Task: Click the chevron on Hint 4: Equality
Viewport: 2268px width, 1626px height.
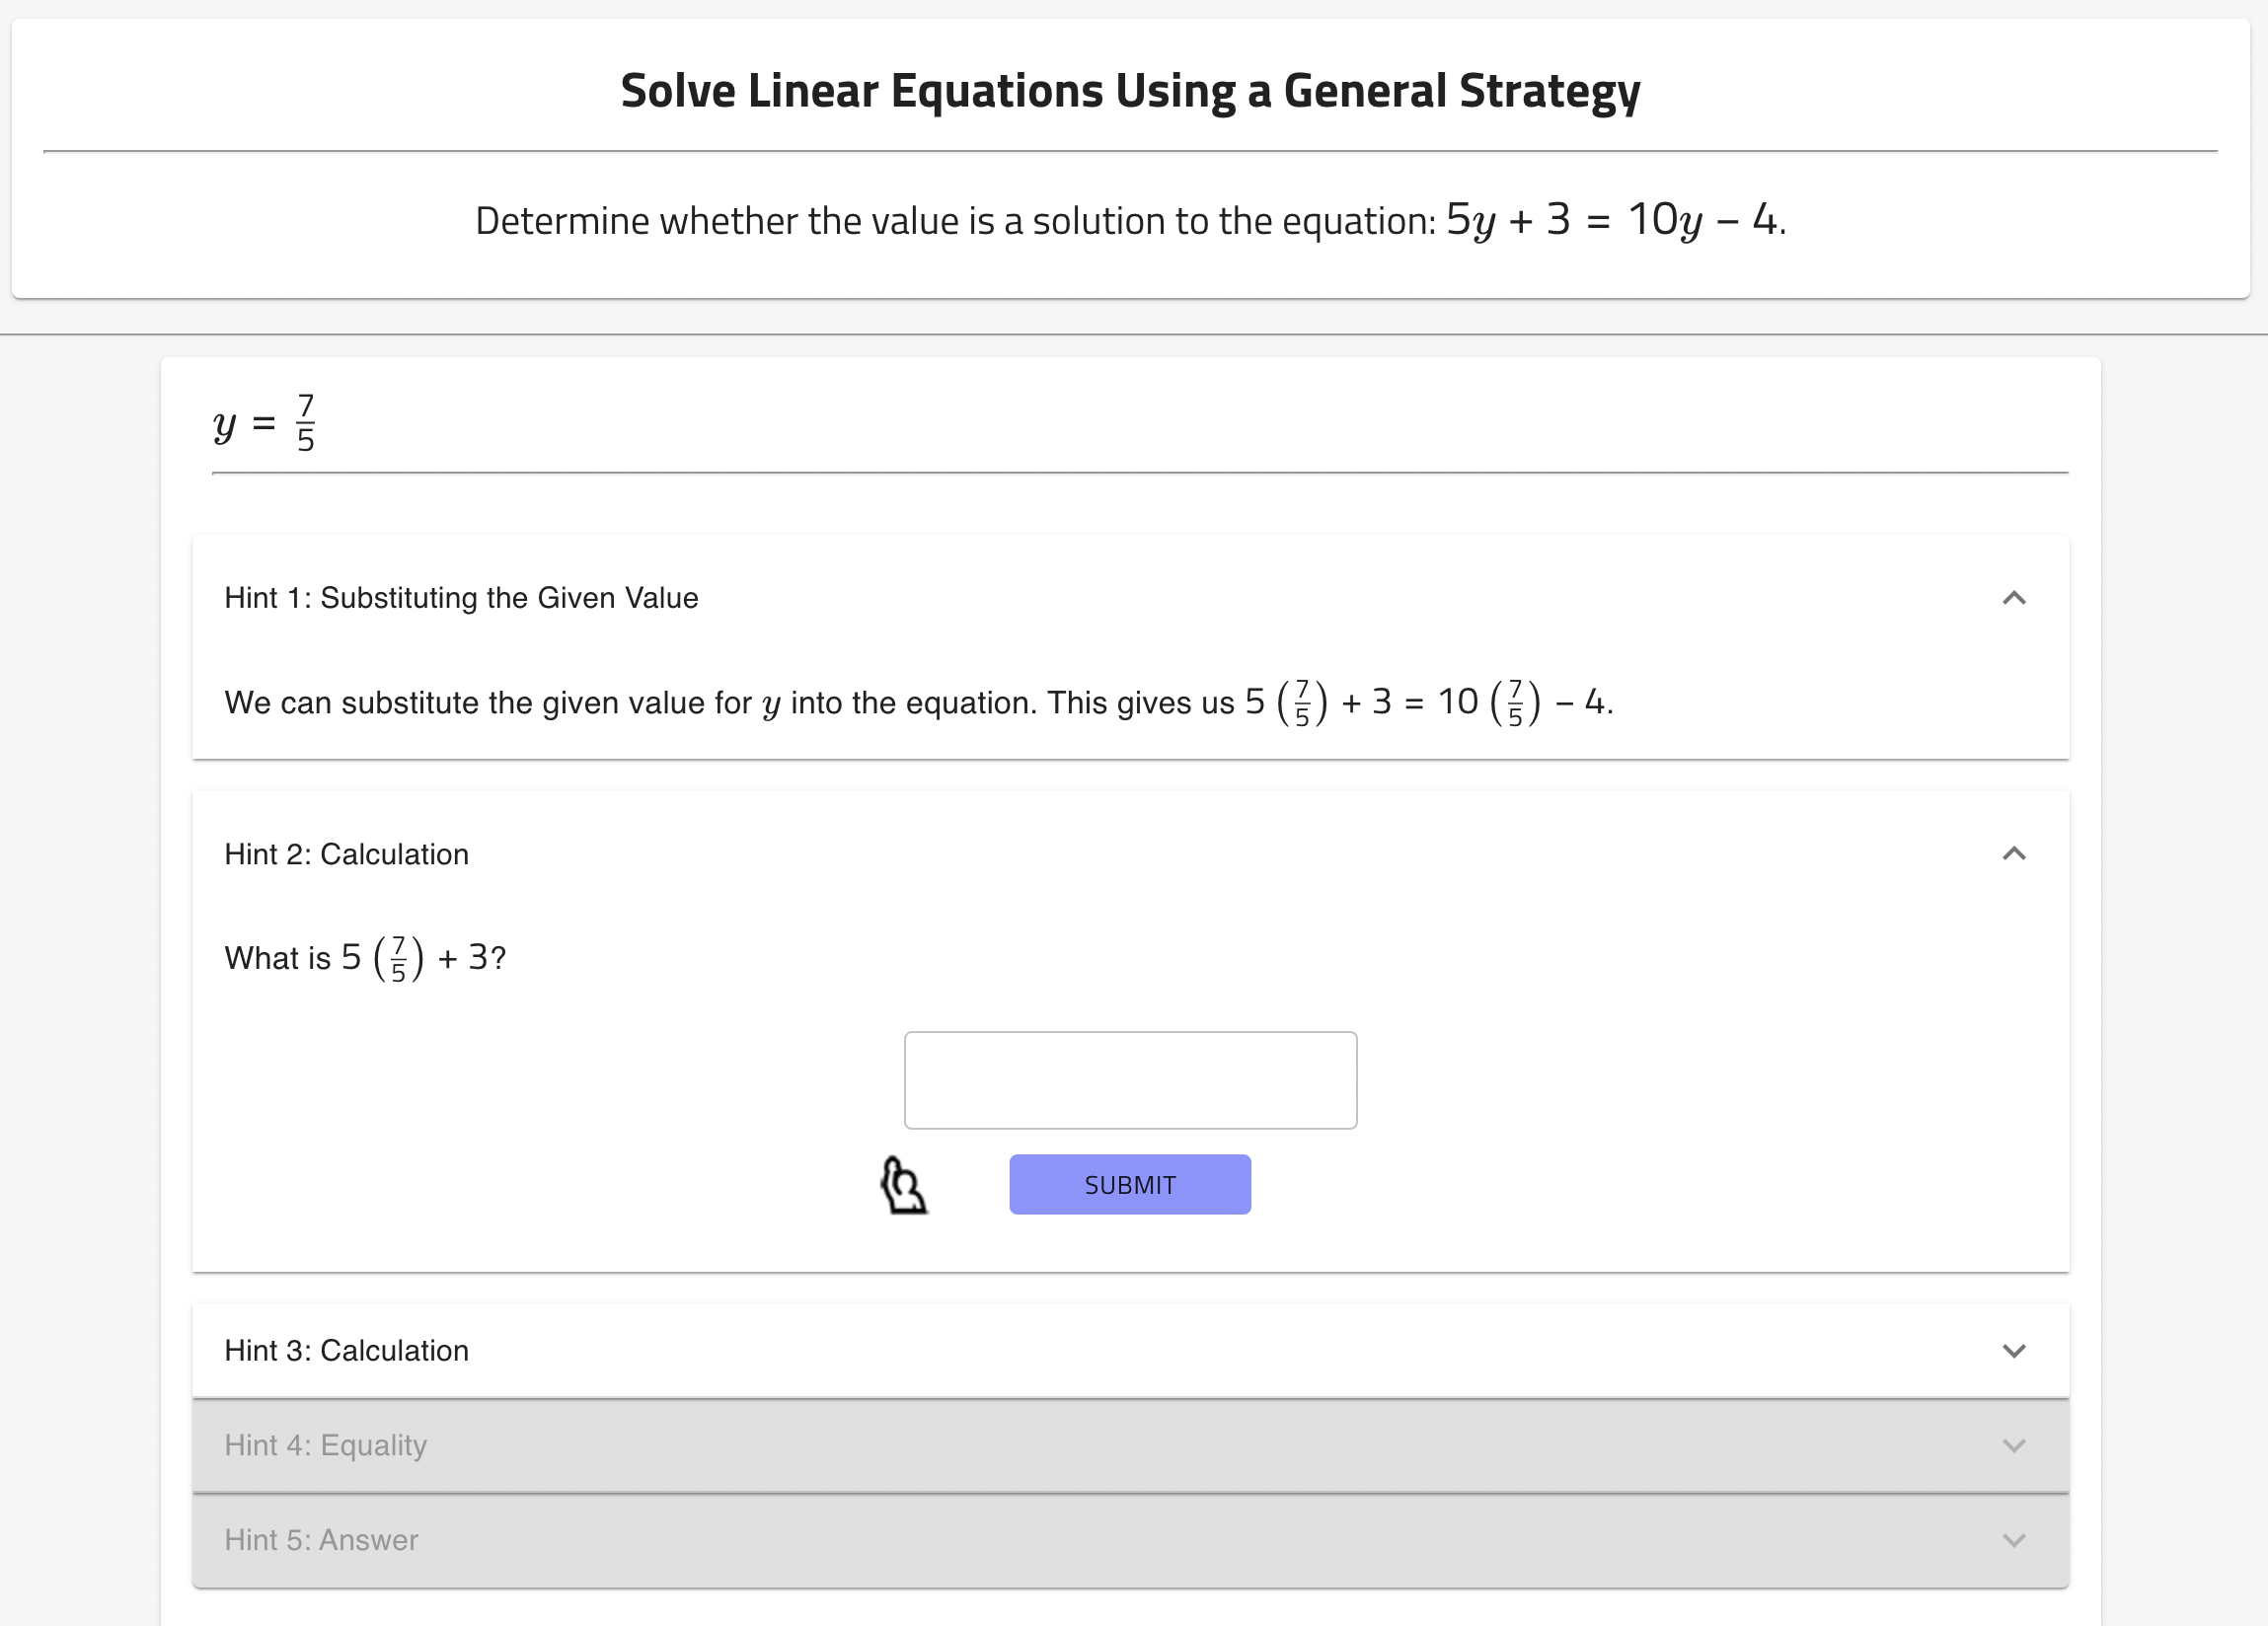Action: (2013, 1446)
